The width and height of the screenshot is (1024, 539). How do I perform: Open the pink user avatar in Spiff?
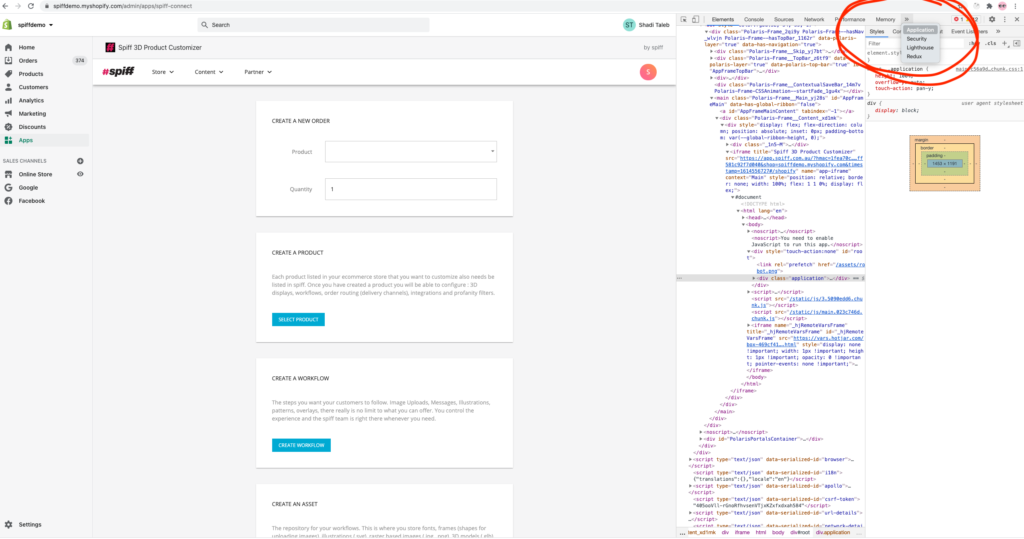point(648,72)
